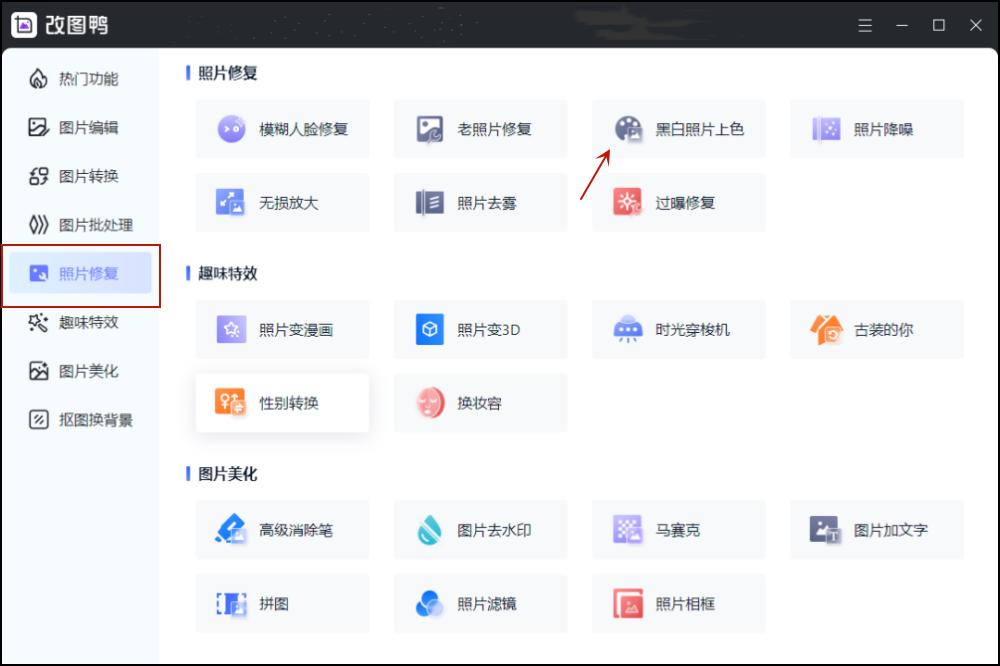
Task: Launch the 照片降噪 noise reduction feature
Action: [876, 129]
